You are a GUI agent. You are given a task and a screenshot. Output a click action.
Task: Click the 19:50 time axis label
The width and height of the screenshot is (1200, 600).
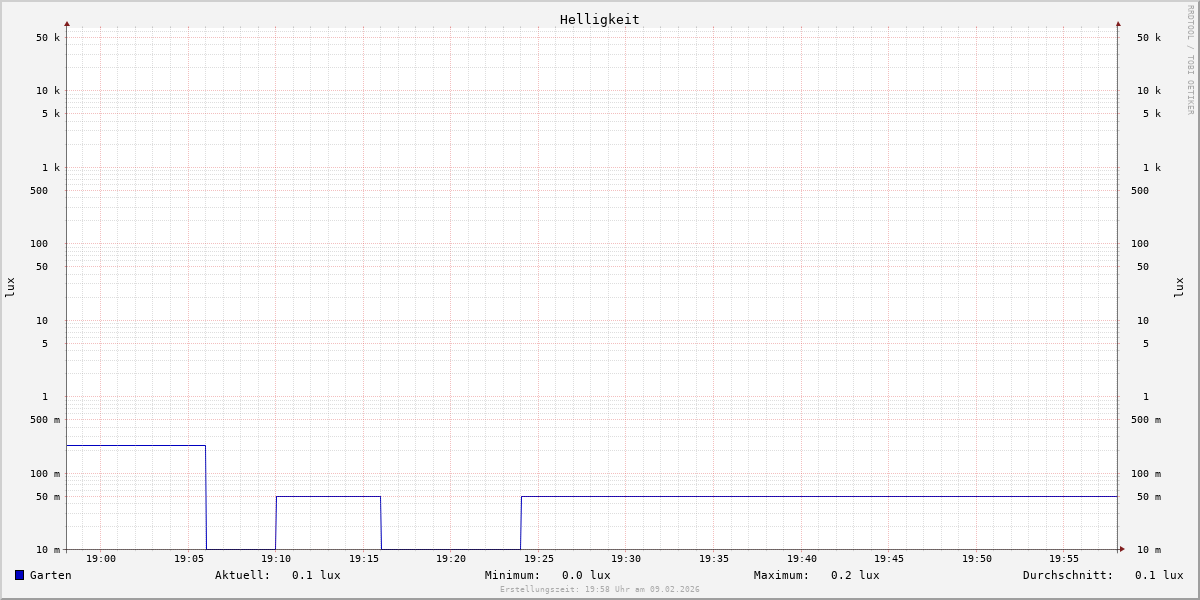click(x=977, y=559)
